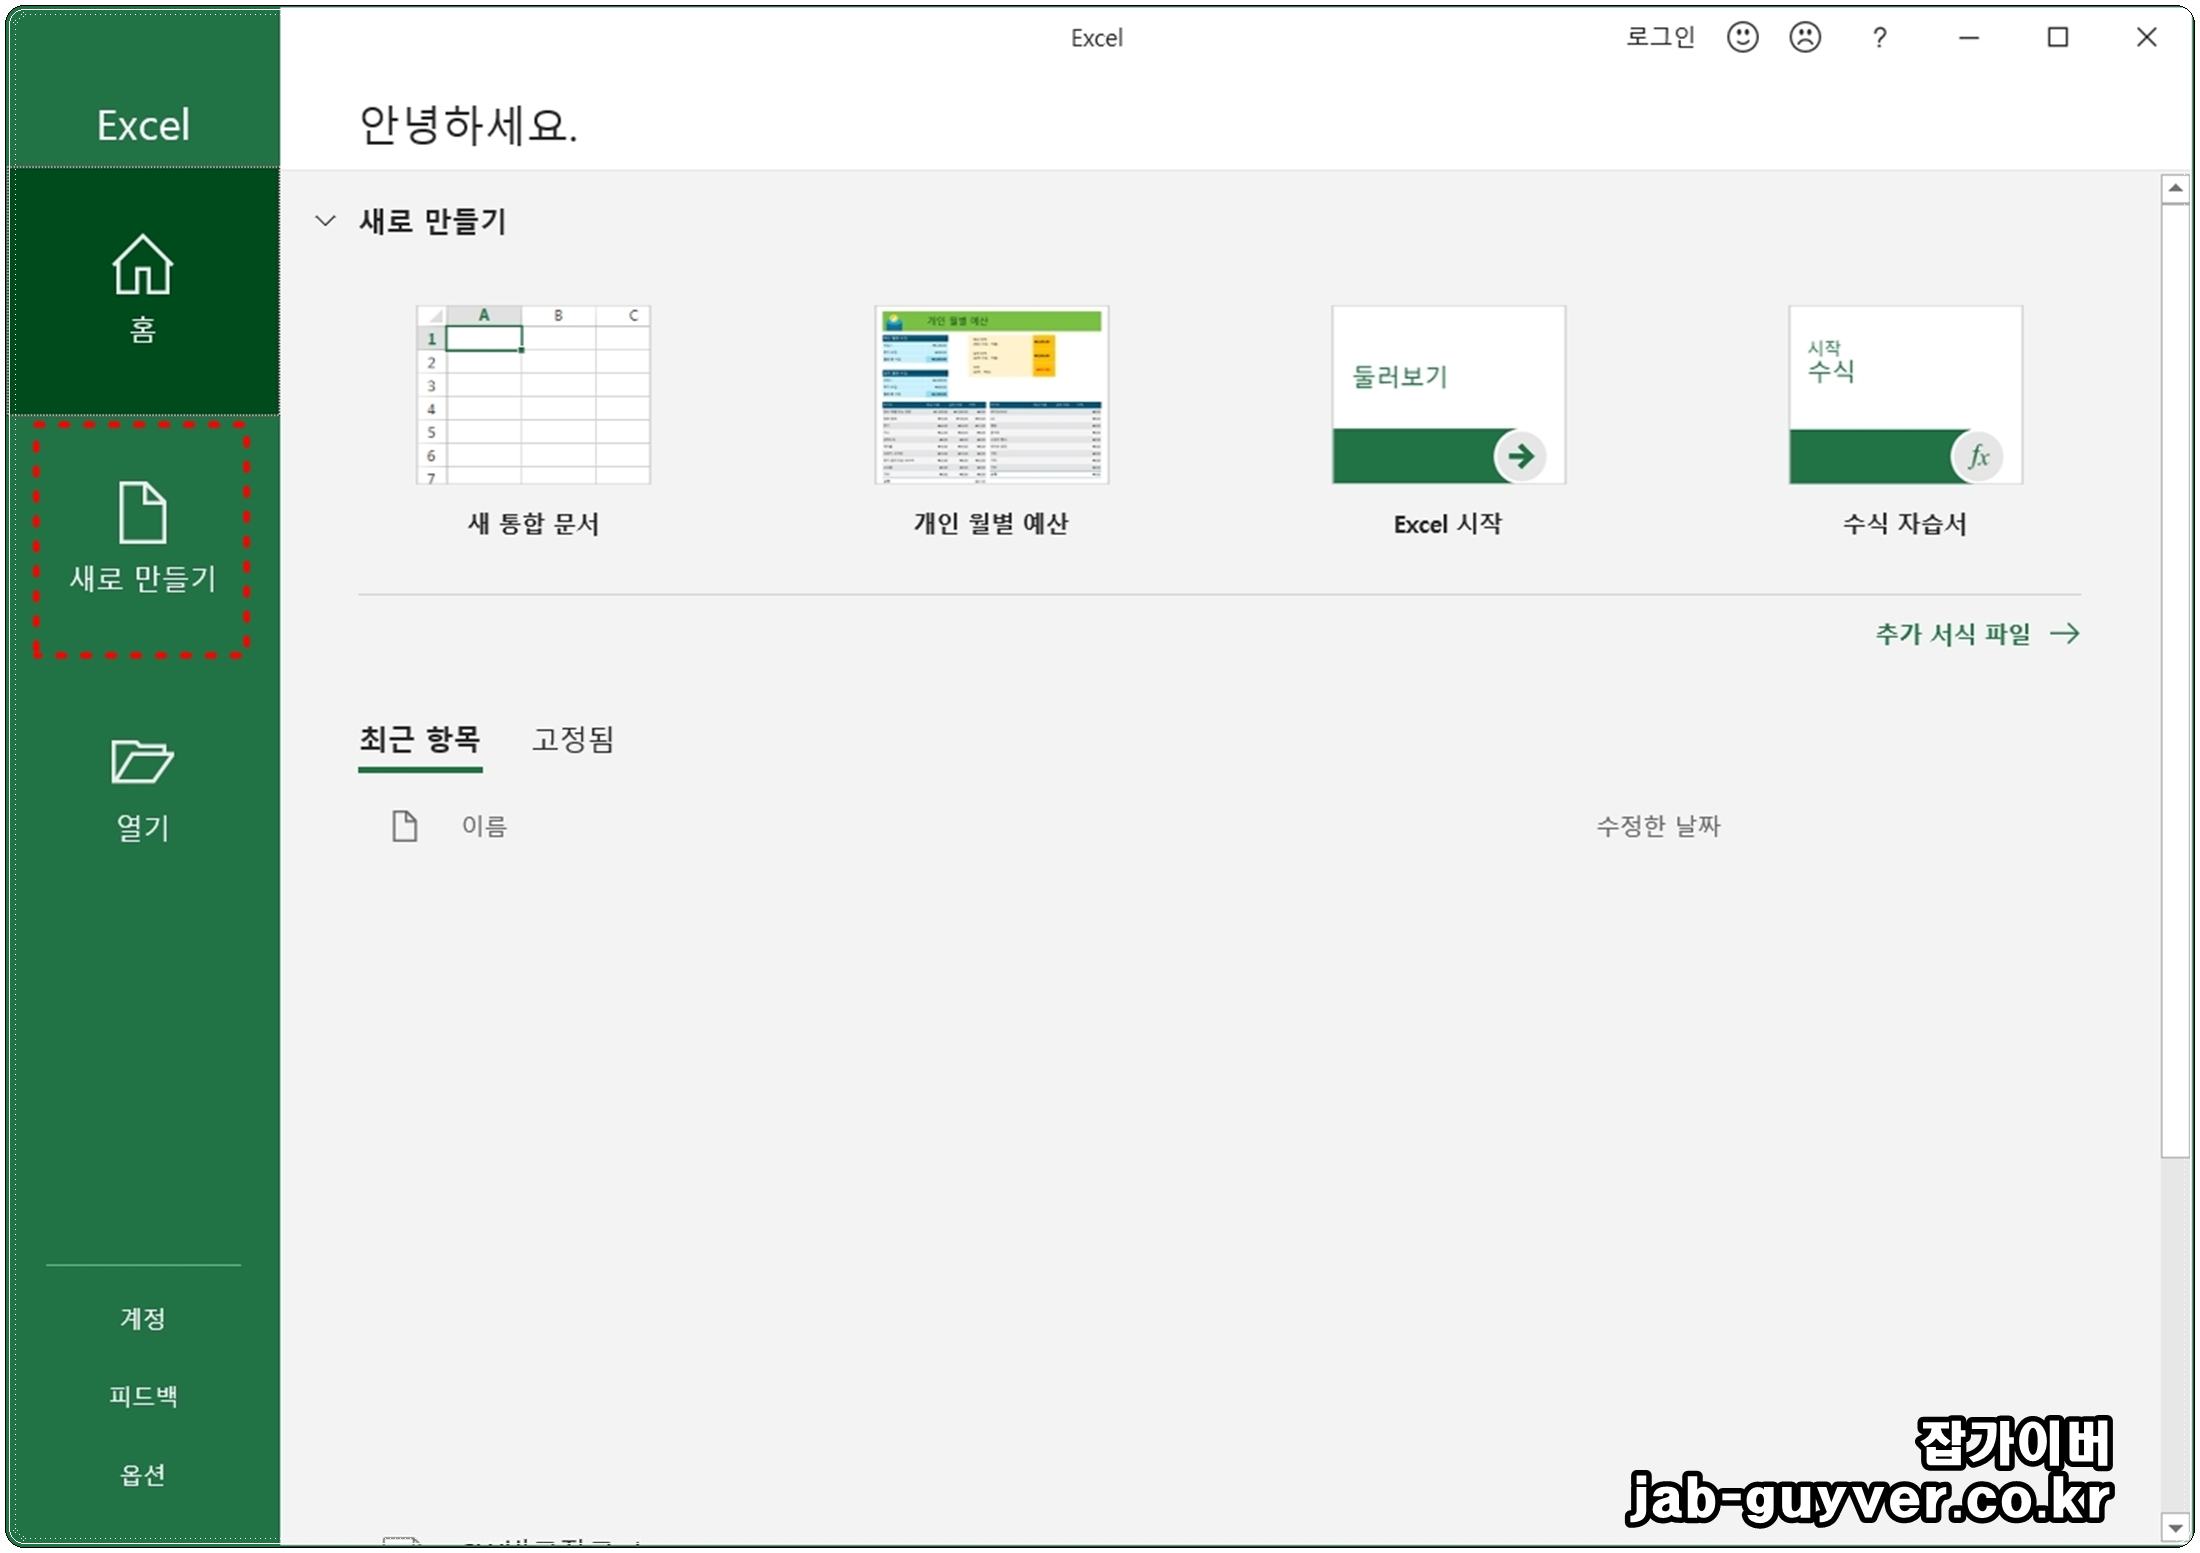Open the 피드백 page in the sidebar
Screen dimensions: 2200x1553
click(x=142, y=1396)
